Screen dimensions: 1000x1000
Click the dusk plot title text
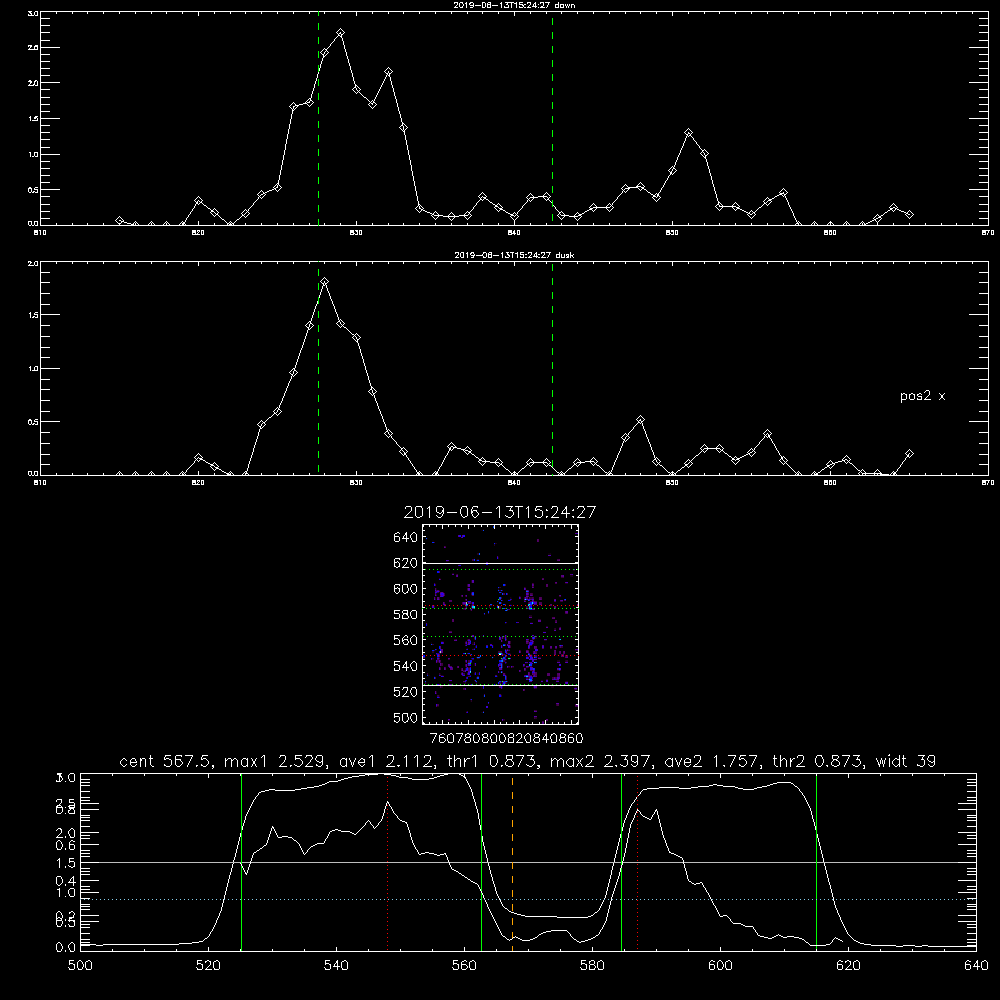point(514,255)
